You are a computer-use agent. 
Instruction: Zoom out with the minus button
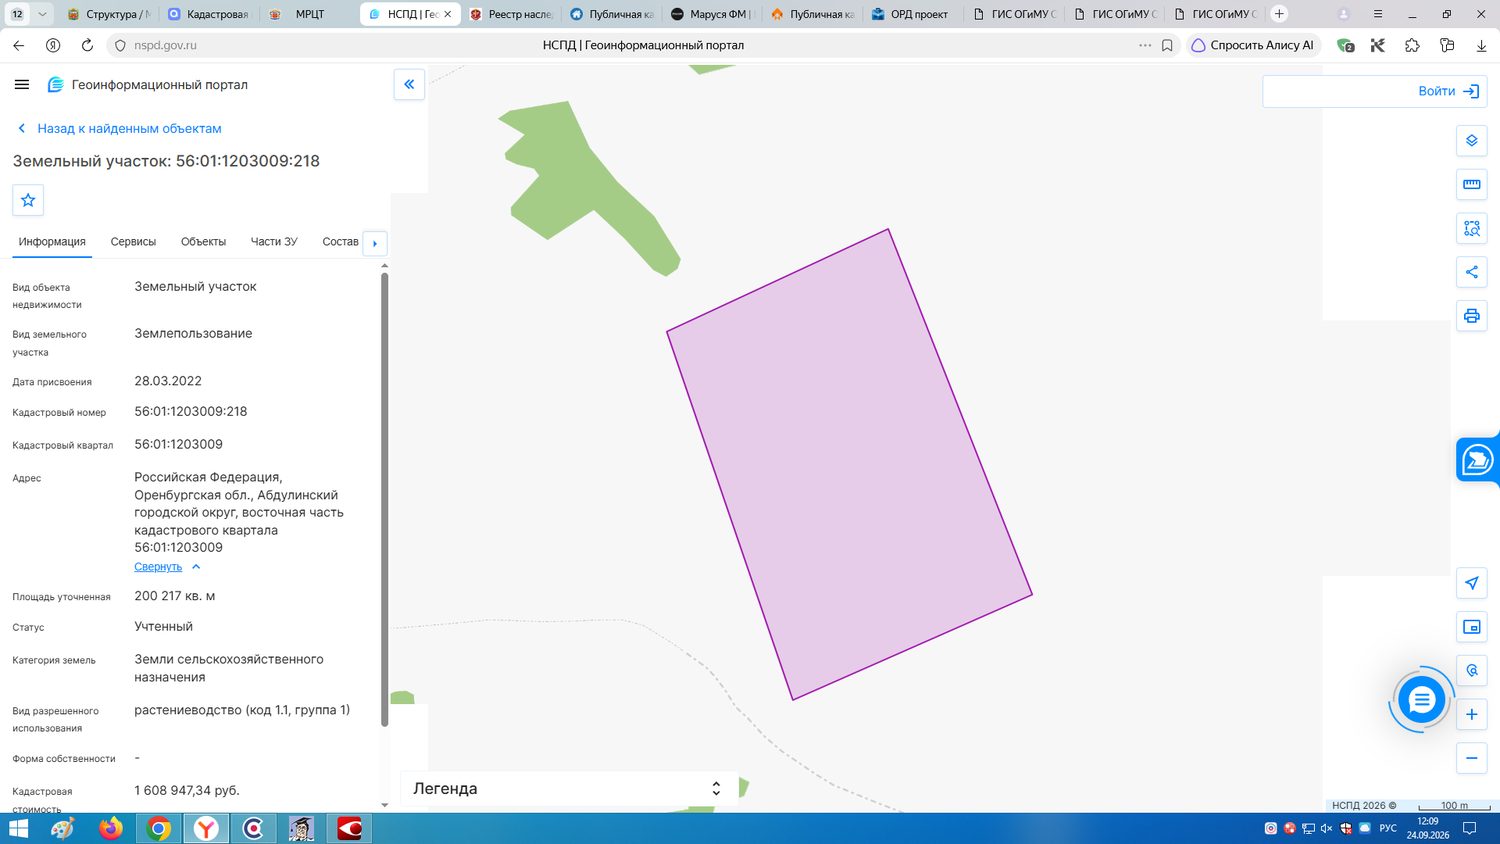(1471, 758)
